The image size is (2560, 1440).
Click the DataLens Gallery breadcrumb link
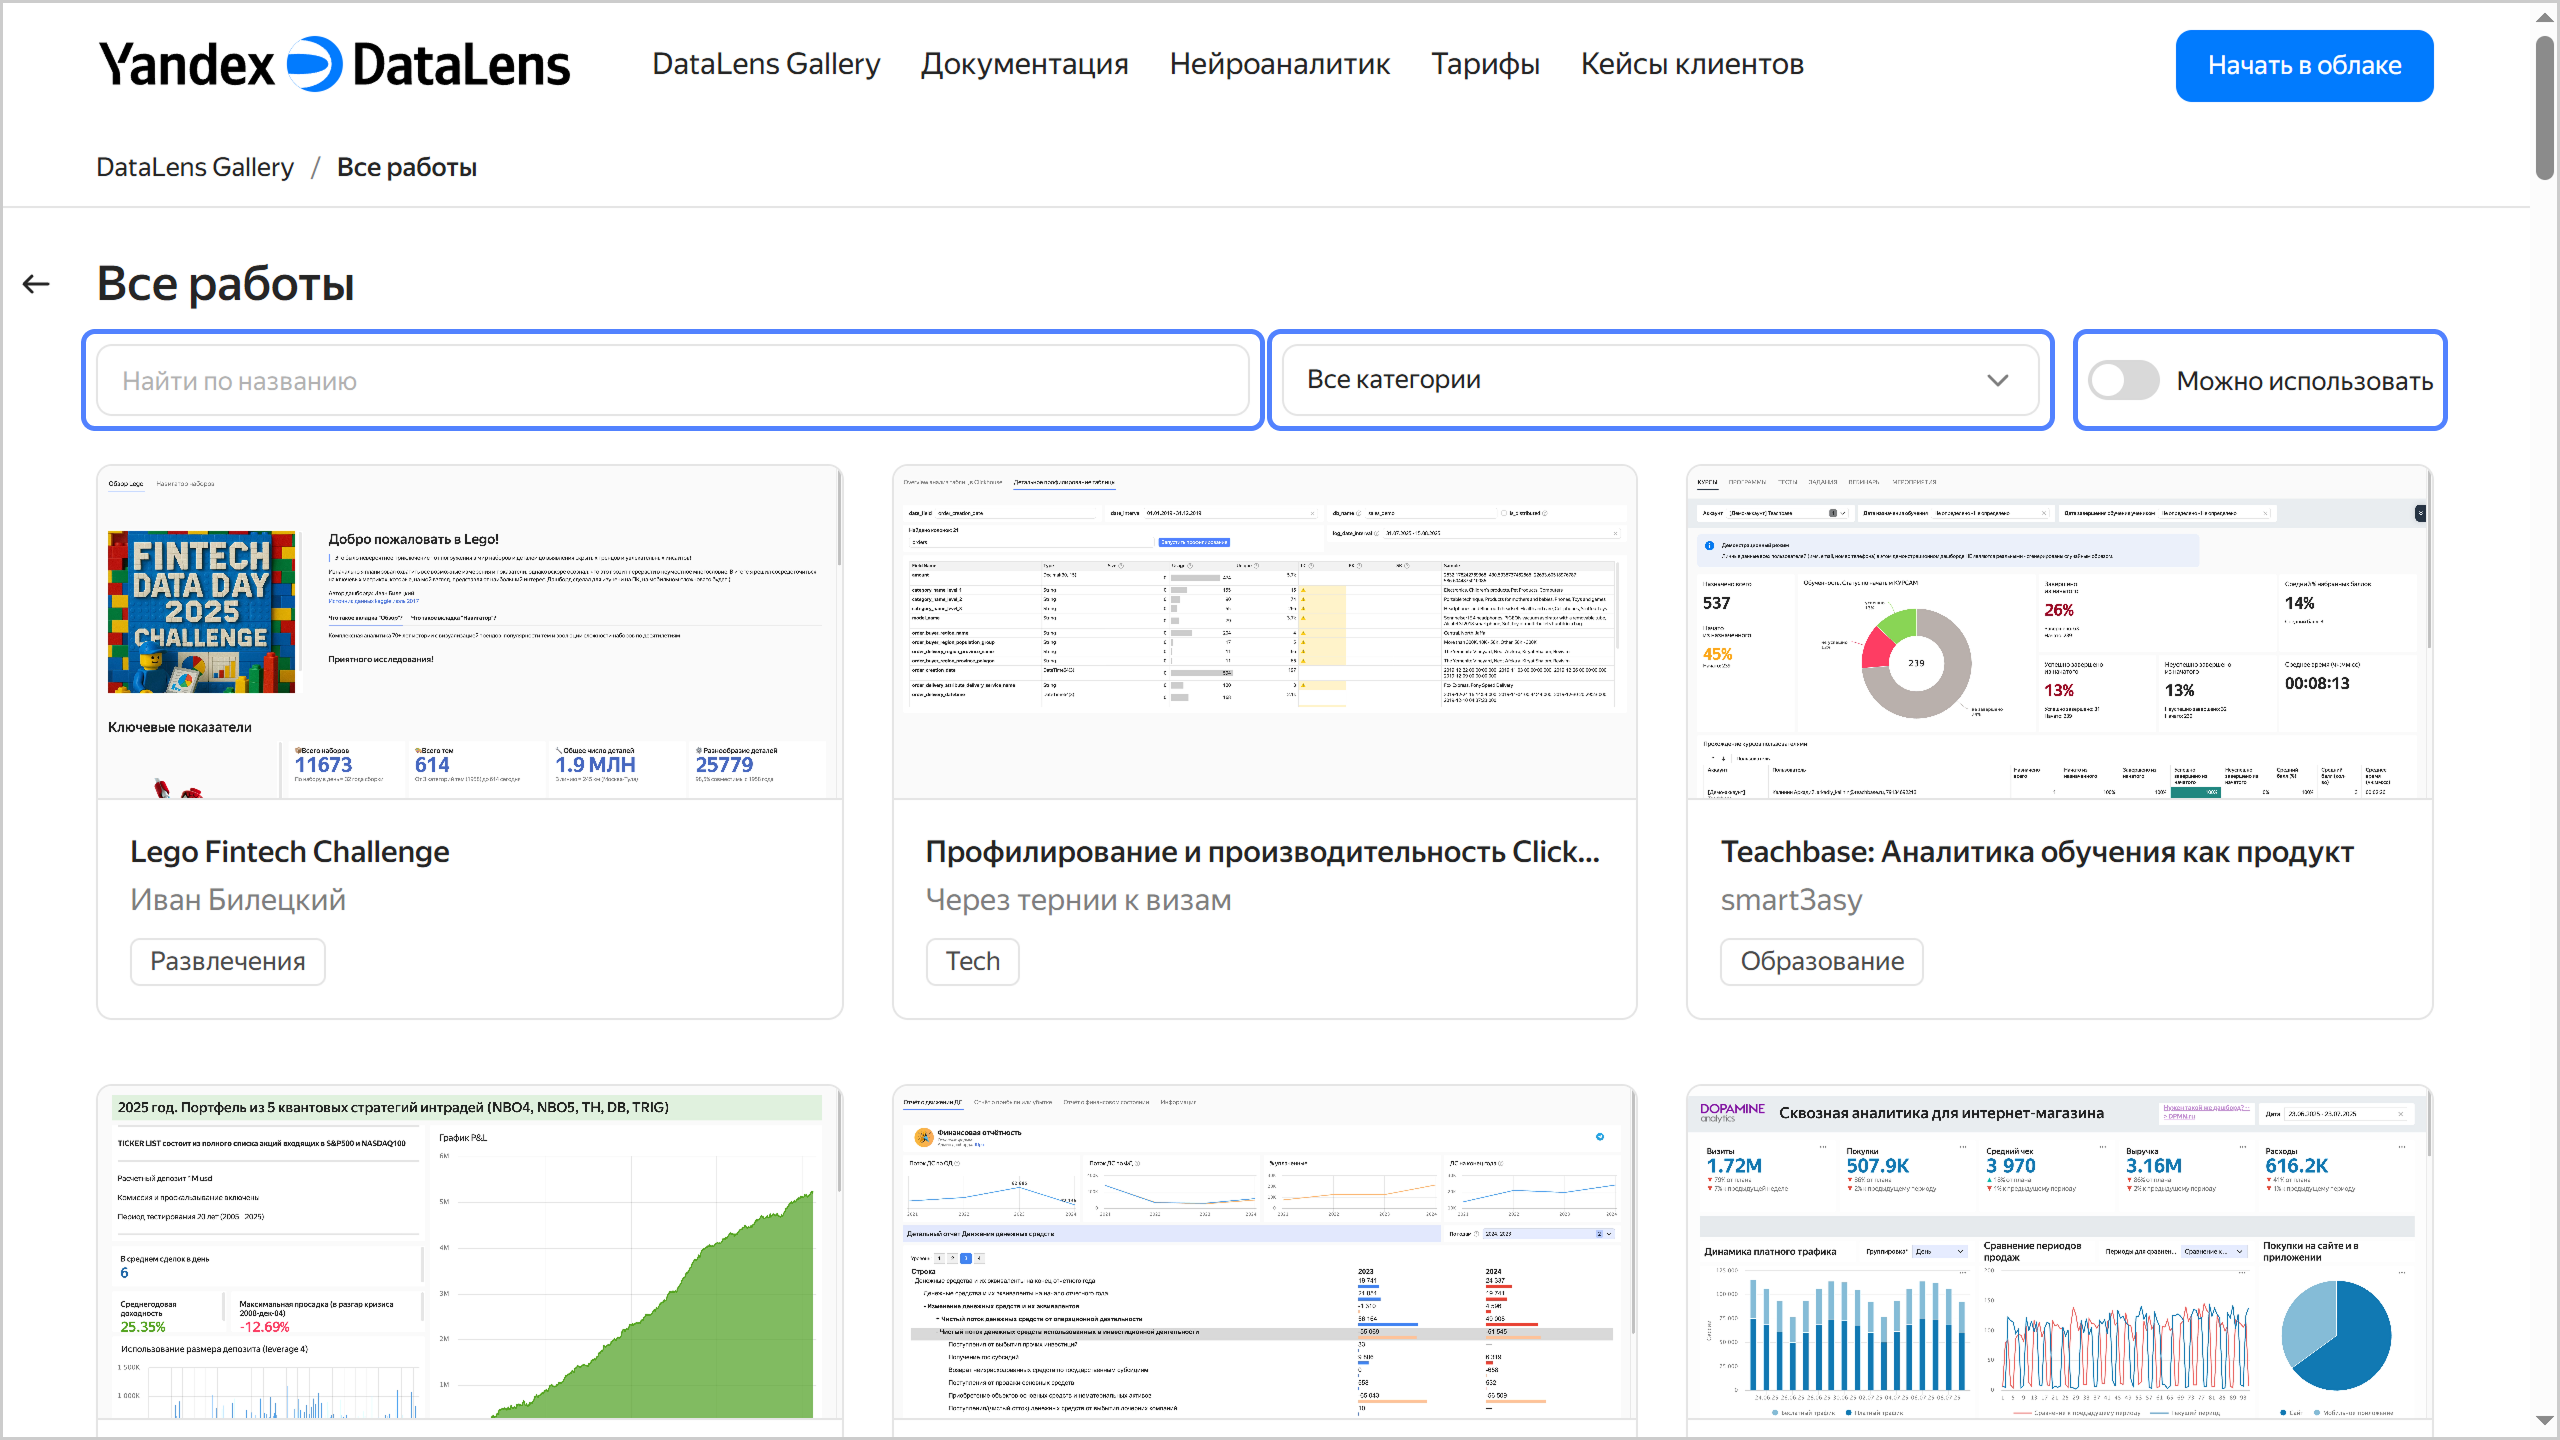point(195,167)
